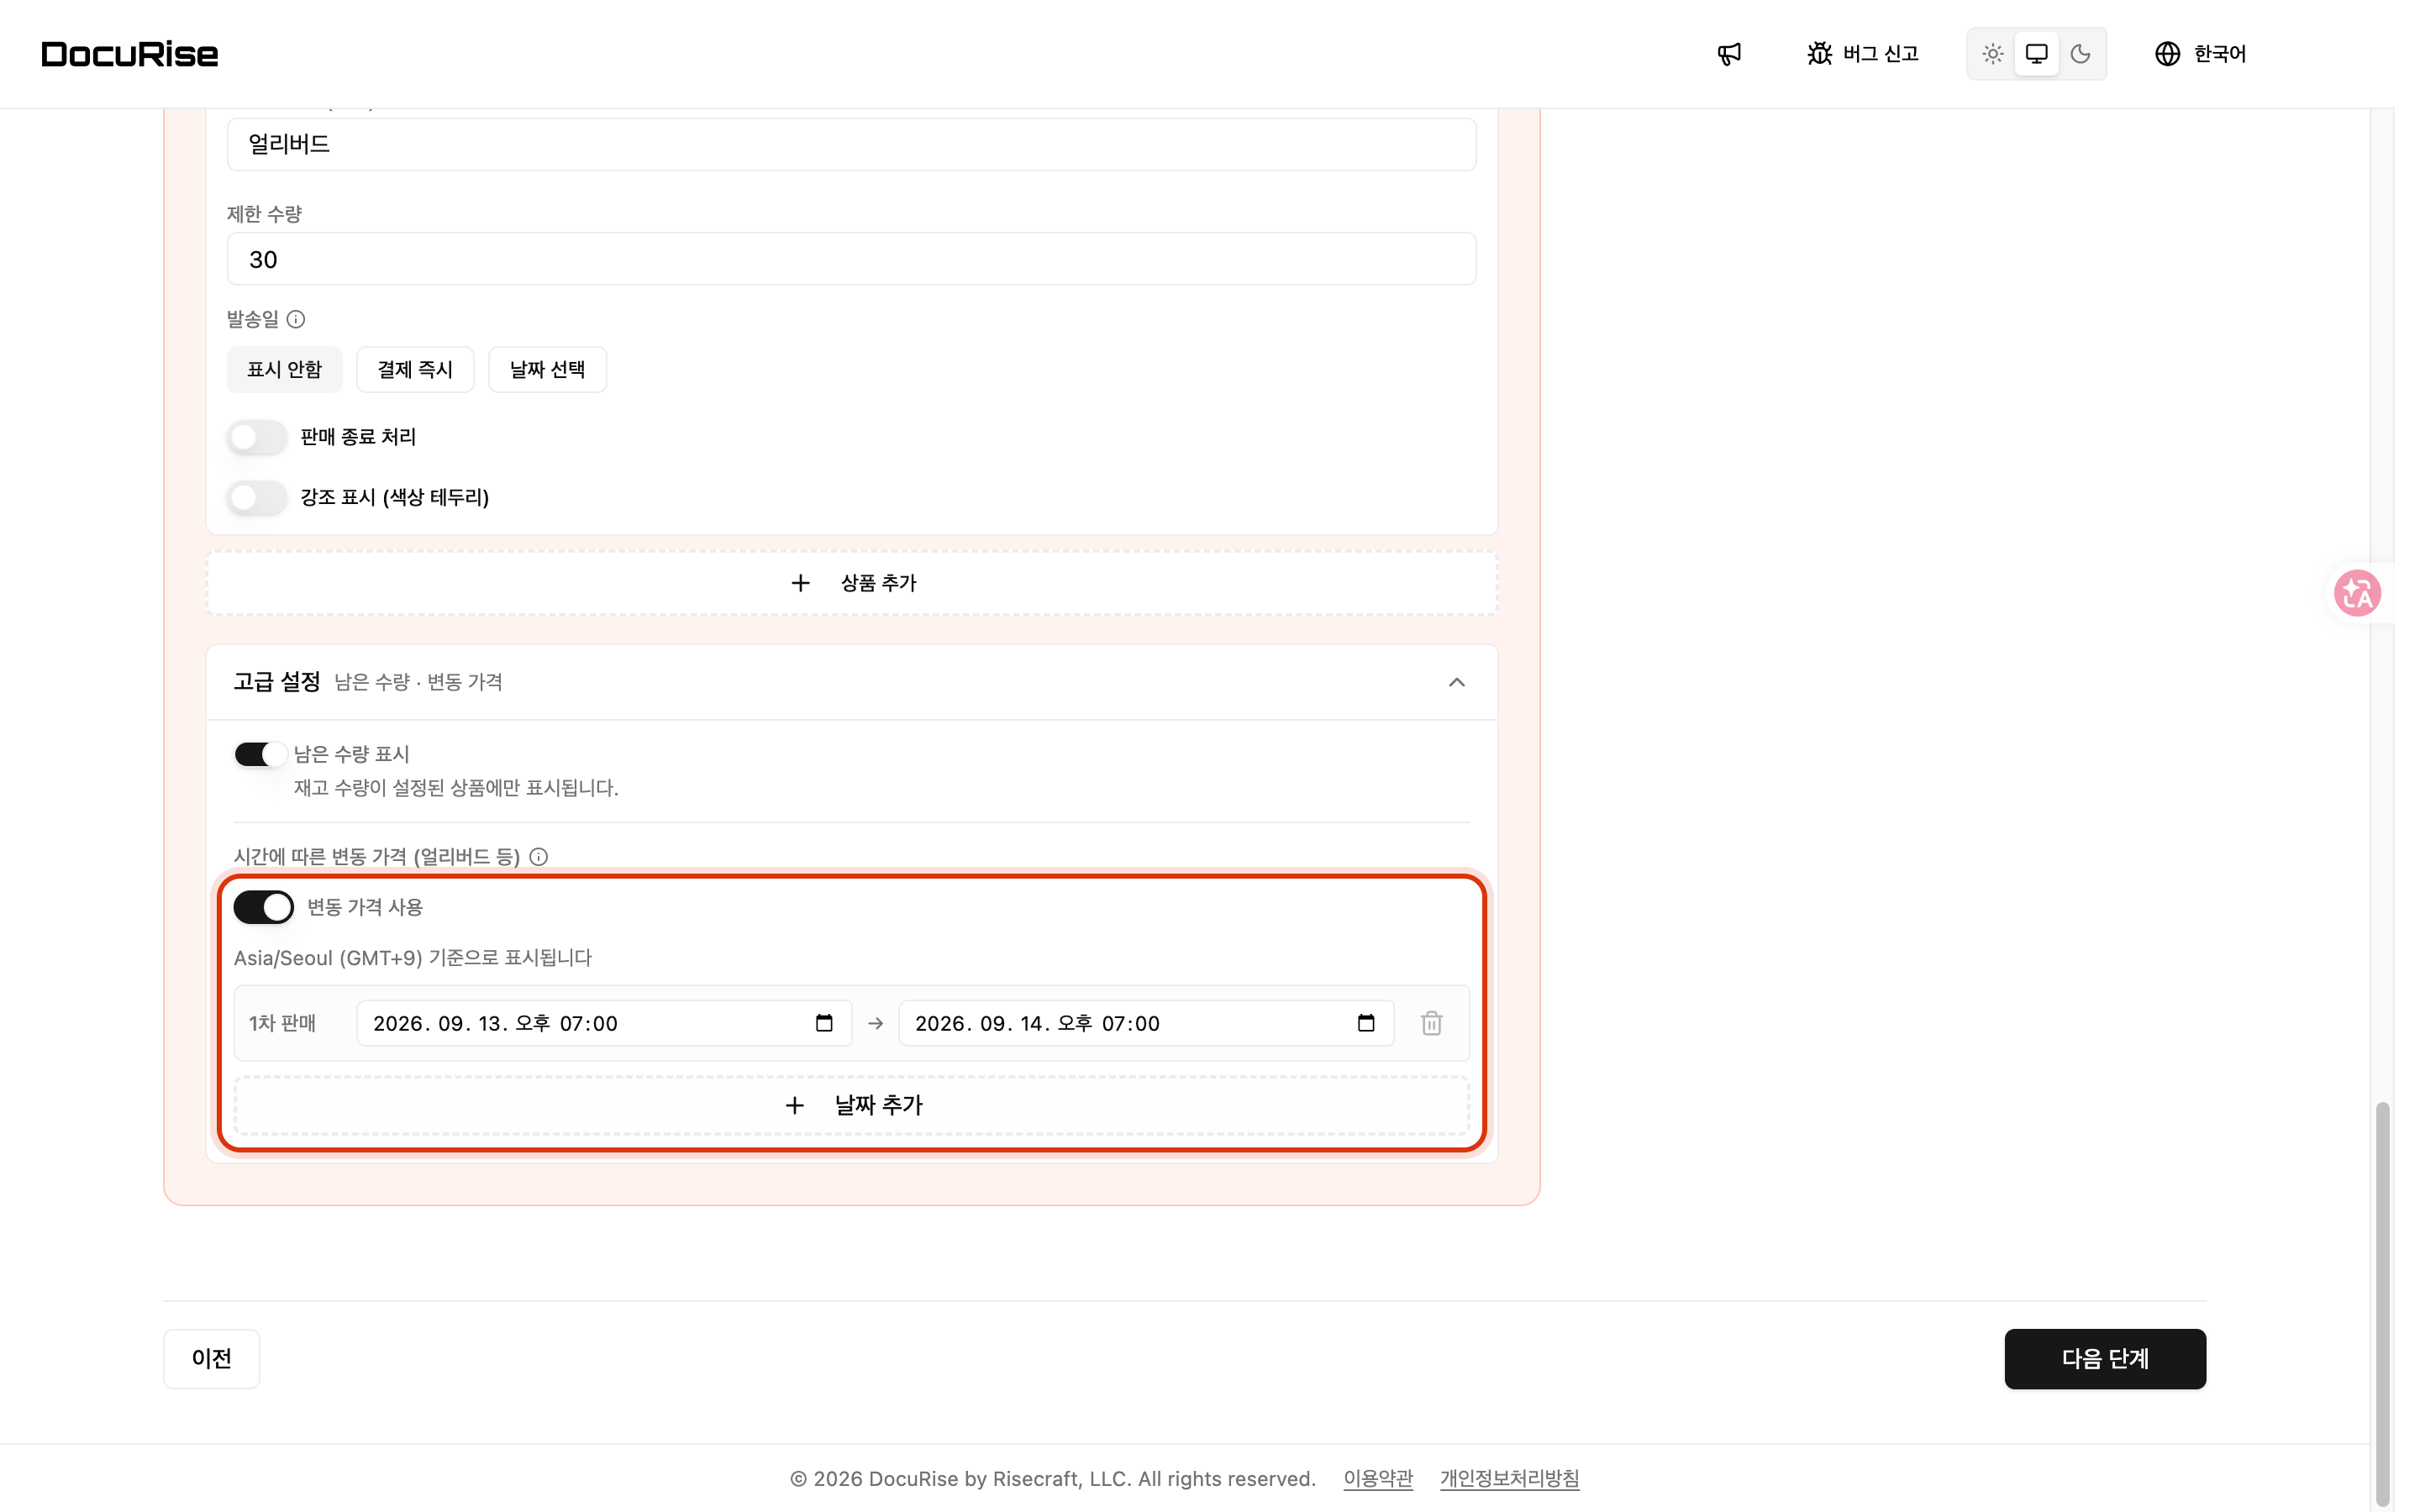Click the bug icon beside 버그 신고
2420x1512 pixels.
coord(1819,54)
